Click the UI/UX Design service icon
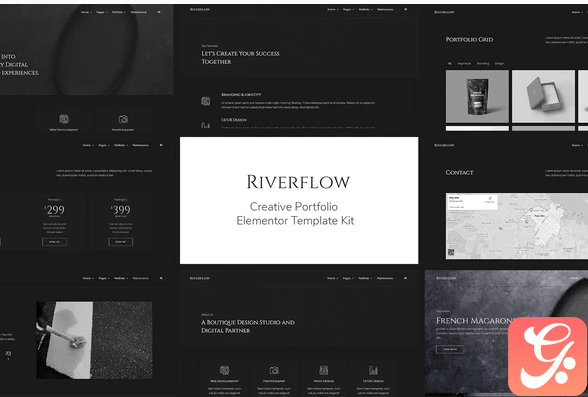Viewport: 588px width, 397px height. [206, 125]
